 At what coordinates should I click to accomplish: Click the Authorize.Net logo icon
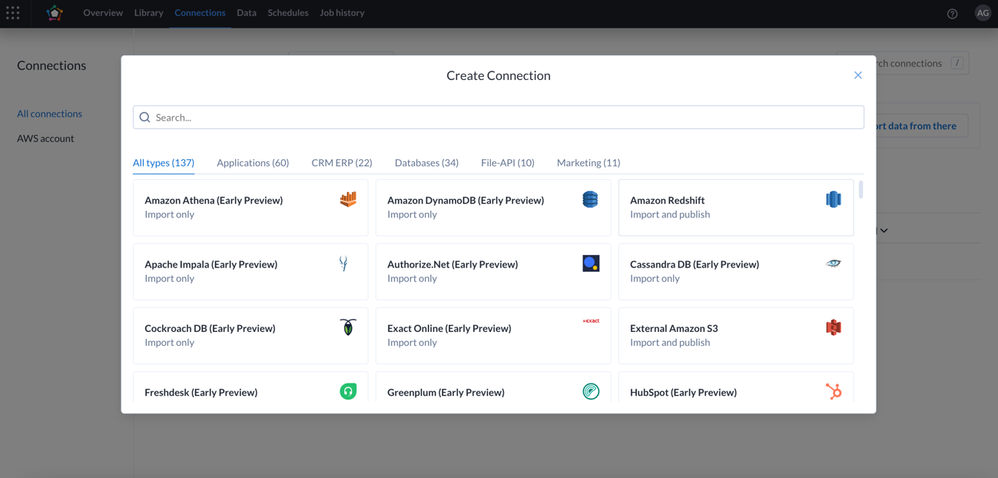pyautogui.click(x=591, y=264)
